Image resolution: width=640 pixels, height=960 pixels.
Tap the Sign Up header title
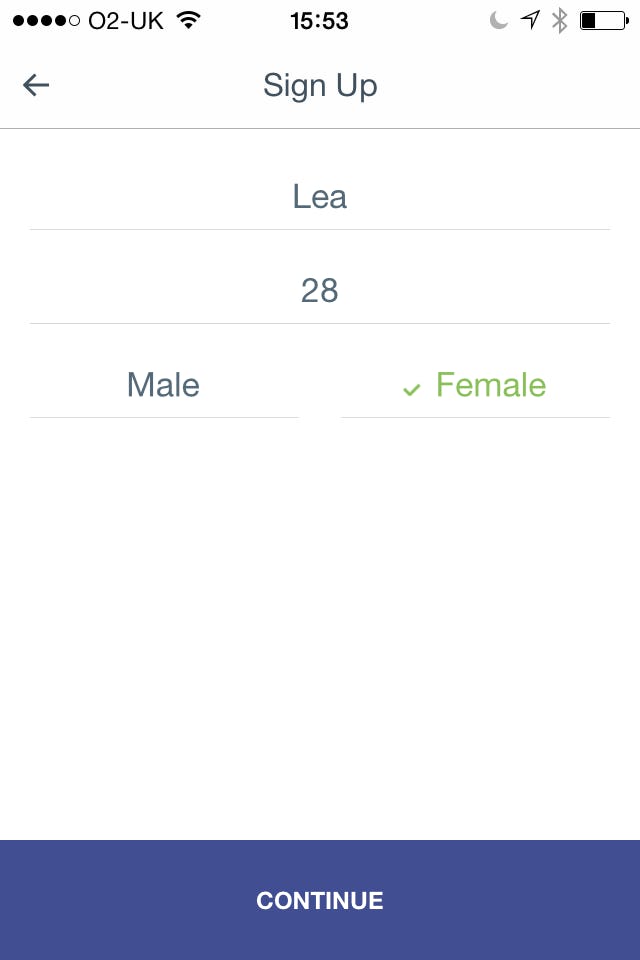[x=320, y=85]
